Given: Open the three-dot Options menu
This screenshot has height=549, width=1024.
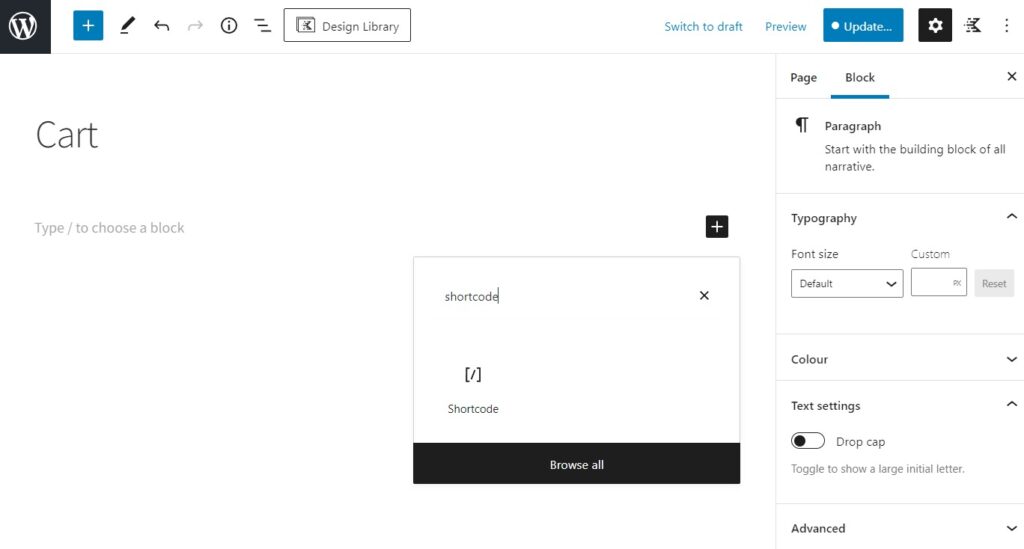Looking at the screenshot, I should (x=1007, y=26).
